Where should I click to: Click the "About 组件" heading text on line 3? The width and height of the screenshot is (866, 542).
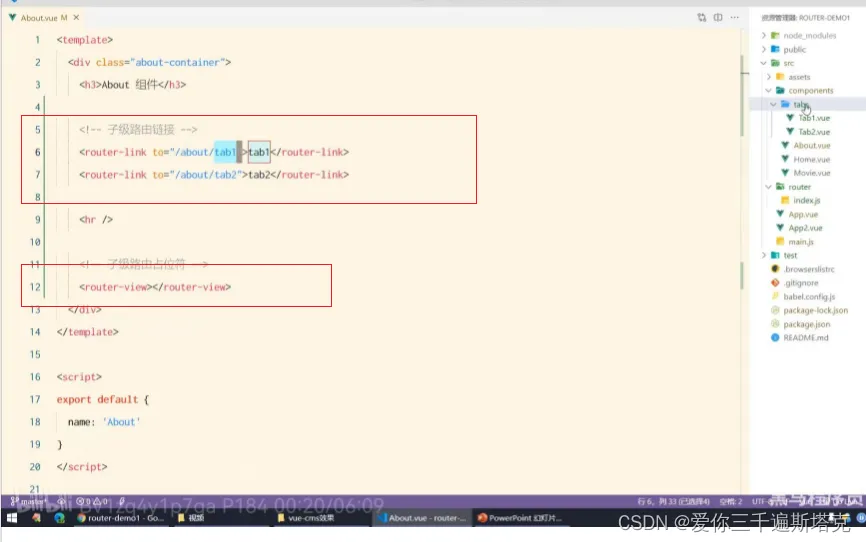click(130, 85)
